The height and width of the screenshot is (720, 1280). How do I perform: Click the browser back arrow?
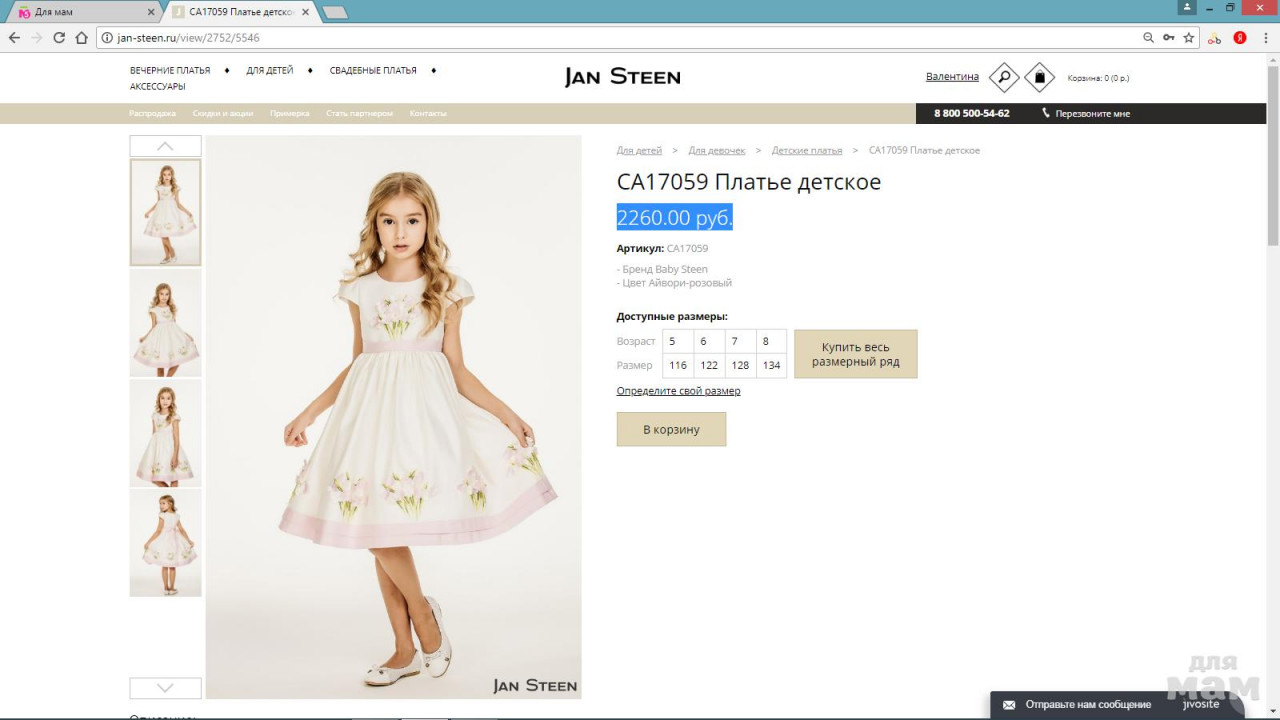click(x=14, y=38)
